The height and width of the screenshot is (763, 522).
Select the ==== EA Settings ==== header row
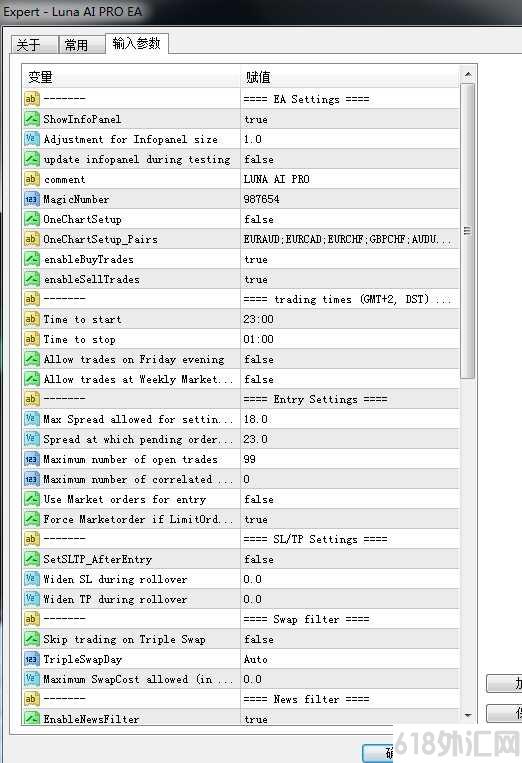tap(241, 99)
